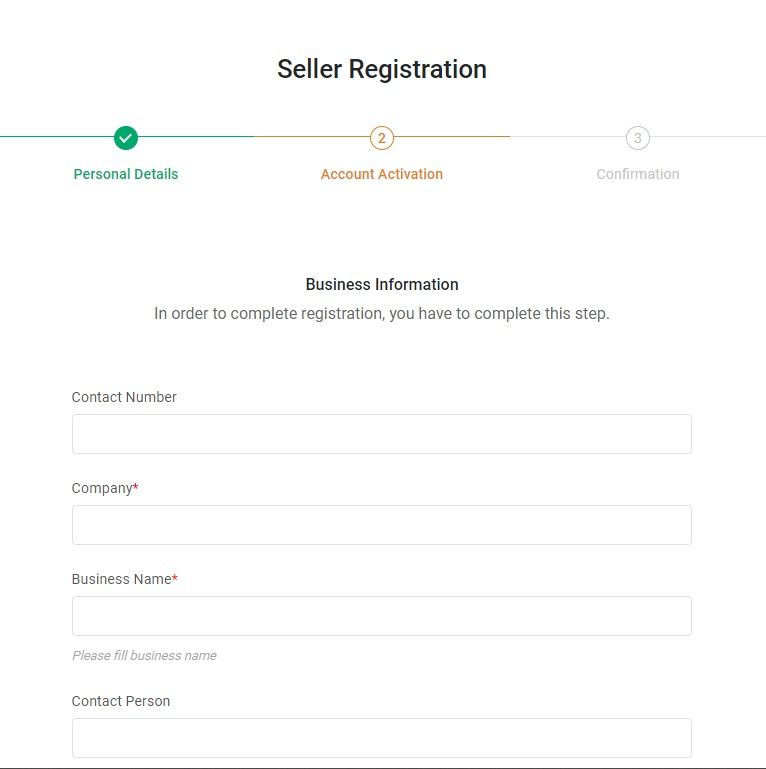This screenshot has height=769, width=766.
Task: Click the step 3 circle icon
Action: [638, 138]
